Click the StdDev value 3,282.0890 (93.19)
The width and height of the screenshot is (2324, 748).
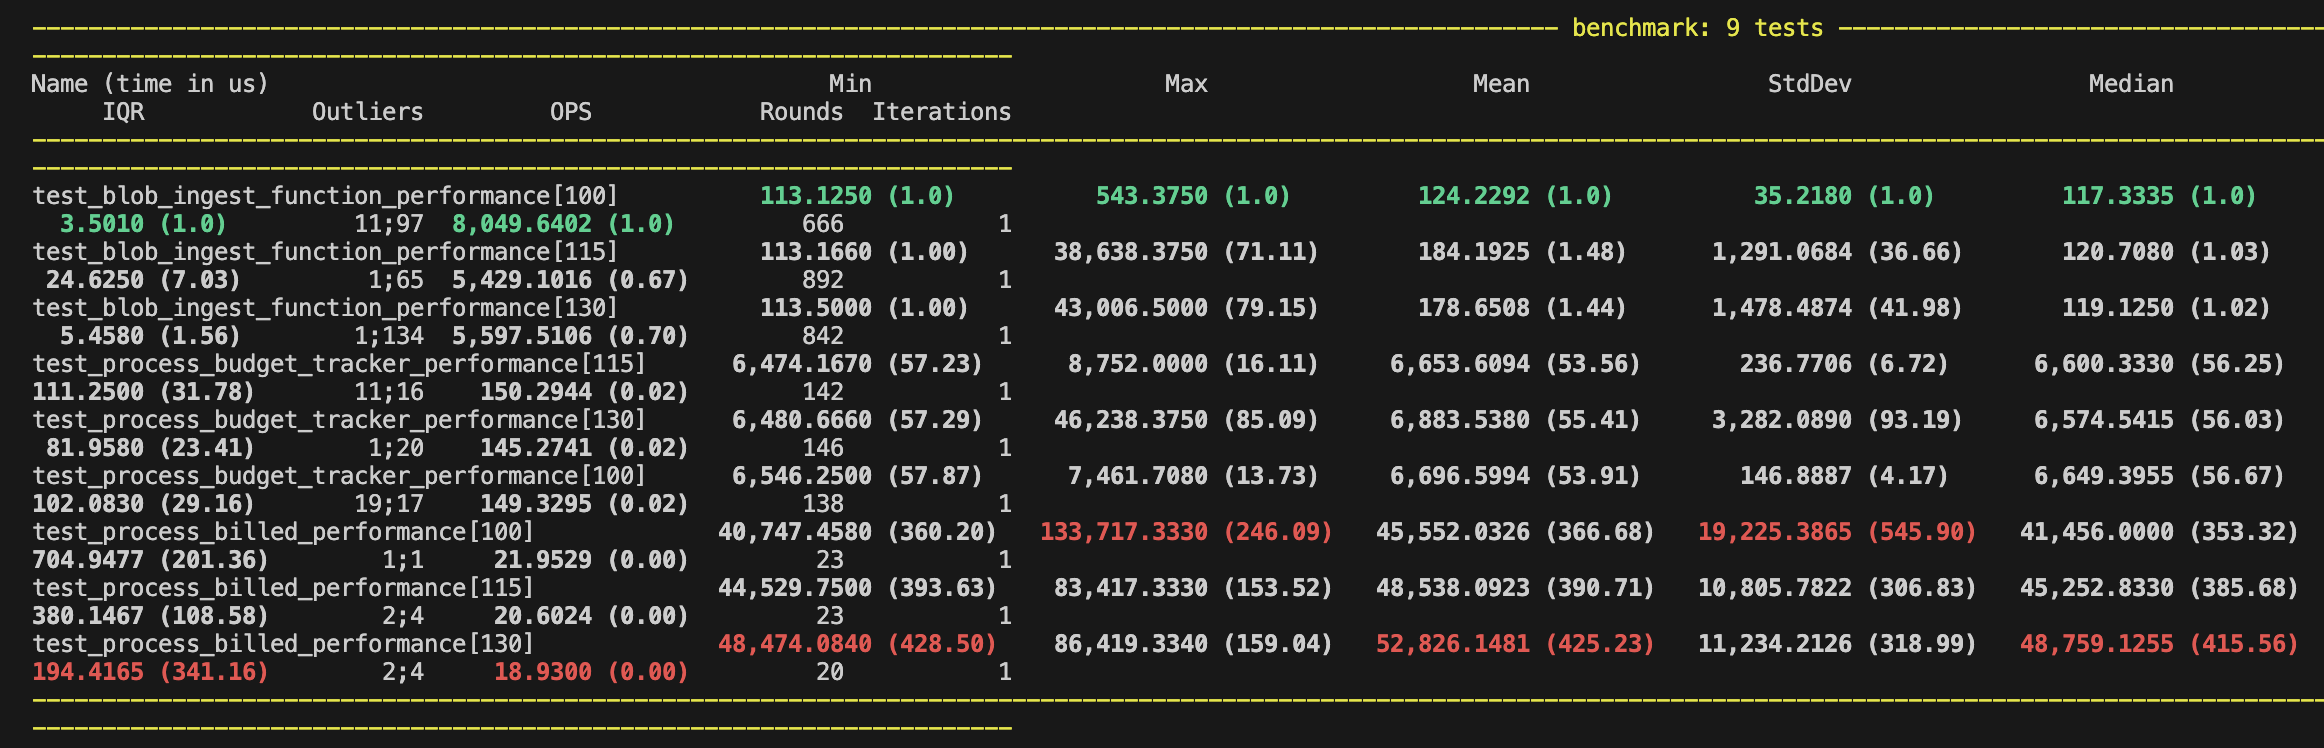pos(1837,420)
